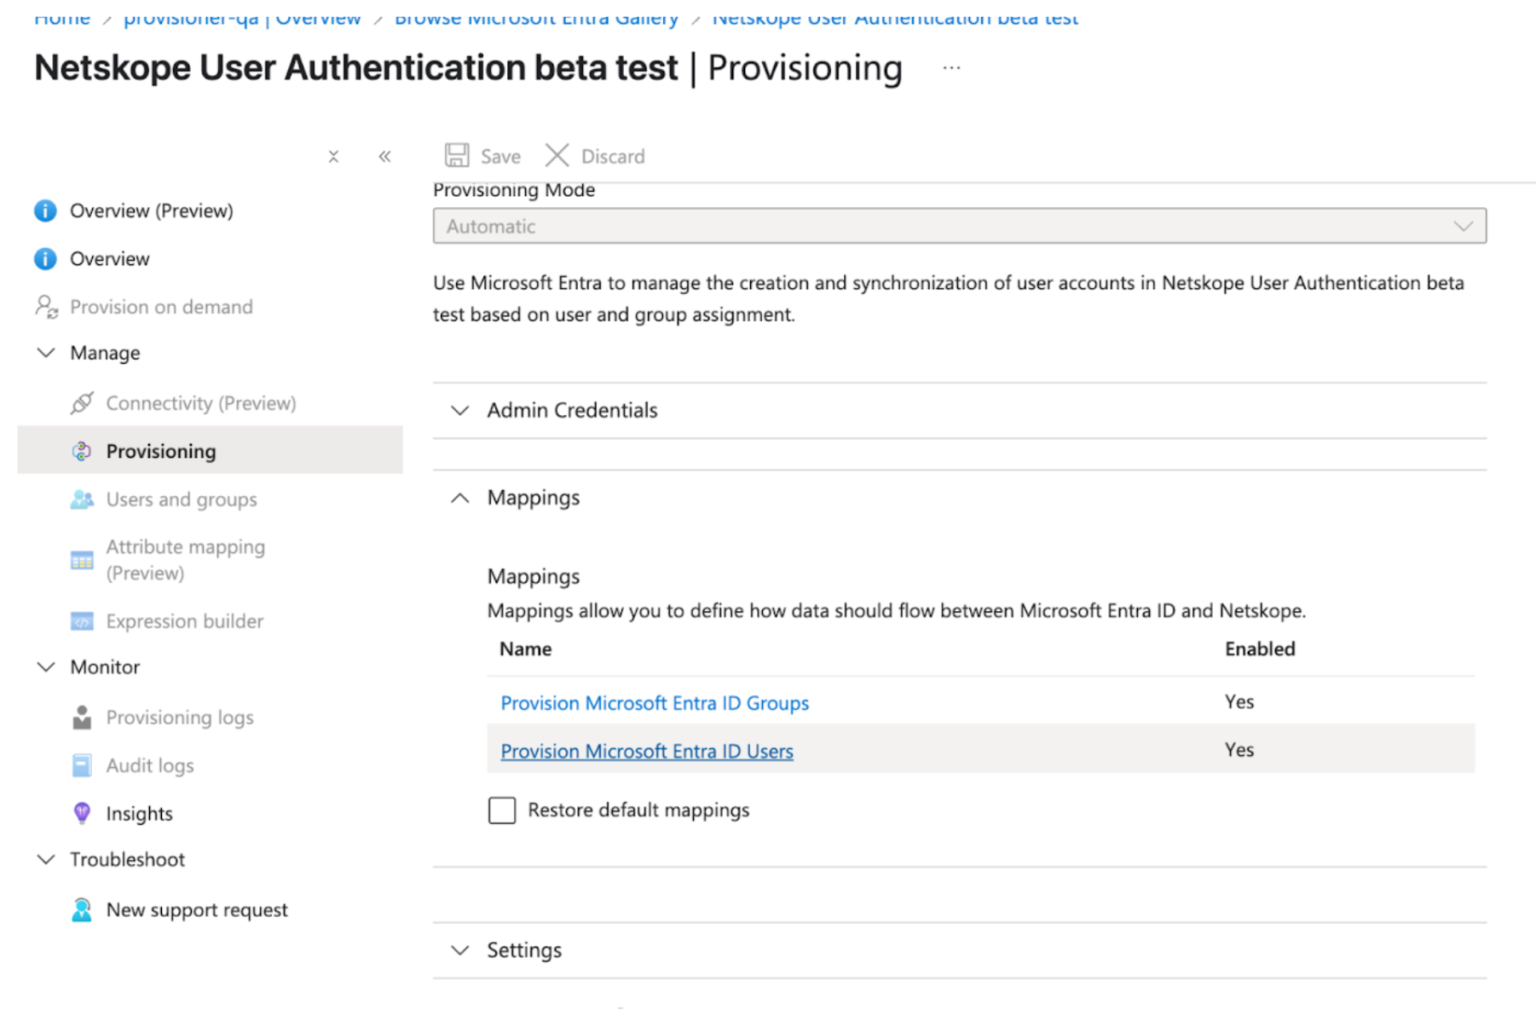This screenshot has width=1536, height=1021.
Task: Open Users and groups
Action: pyautogui.click(x=181, y=499)
